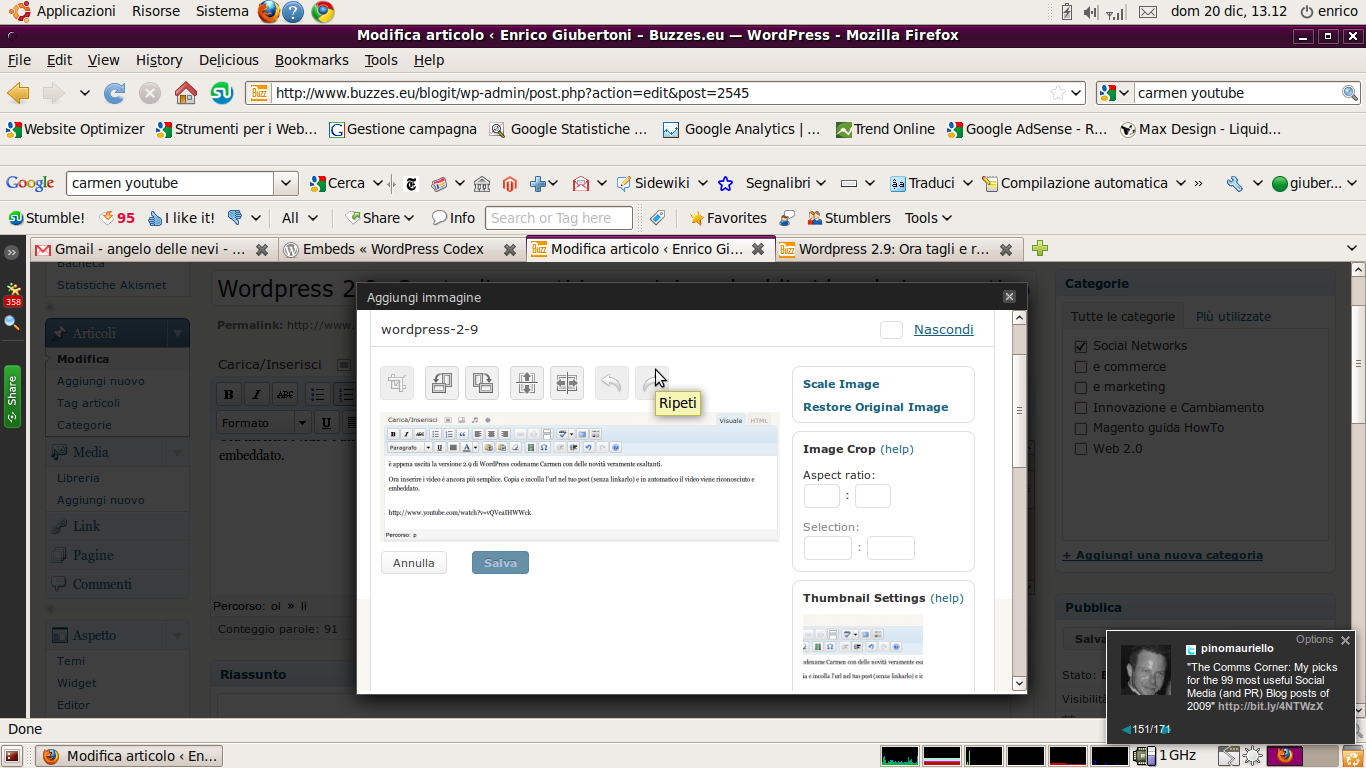Tick the Web 2.0 category checkbox
This screenshot has width=1366, height=768.
pyautogui.click(x=1080, y=449)
